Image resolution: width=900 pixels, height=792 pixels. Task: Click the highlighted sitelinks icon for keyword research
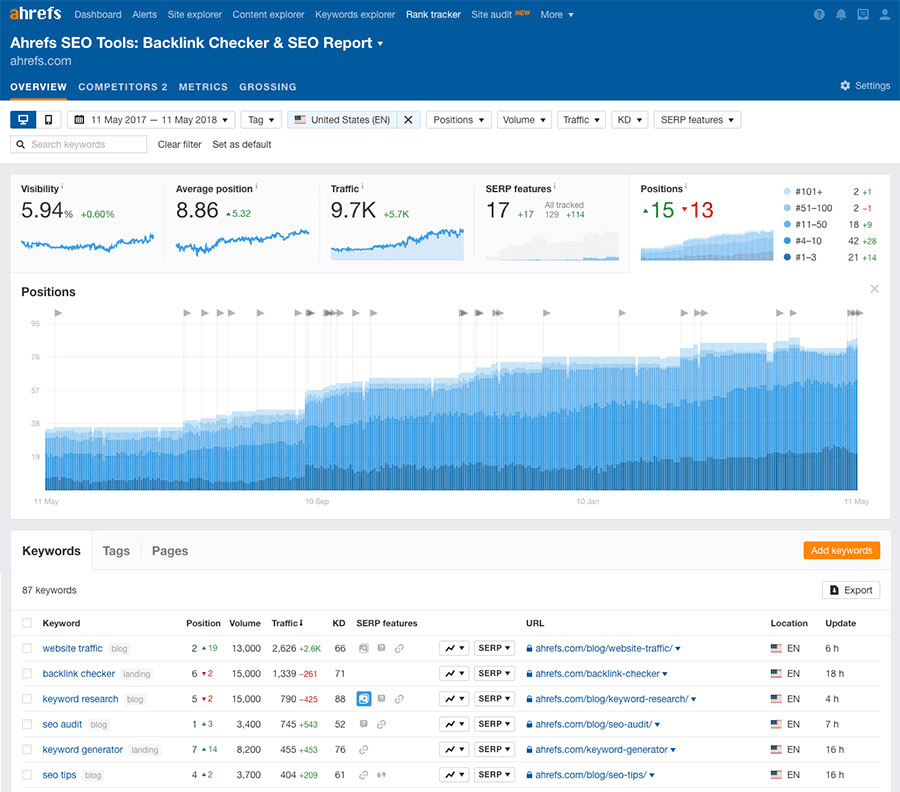[362, 698]
